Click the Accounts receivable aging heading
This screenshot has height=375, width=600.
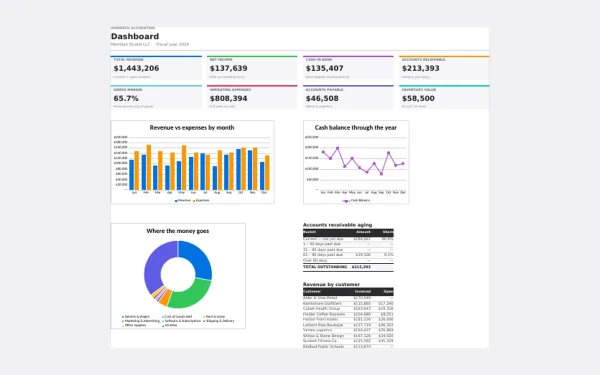(337, 225)
